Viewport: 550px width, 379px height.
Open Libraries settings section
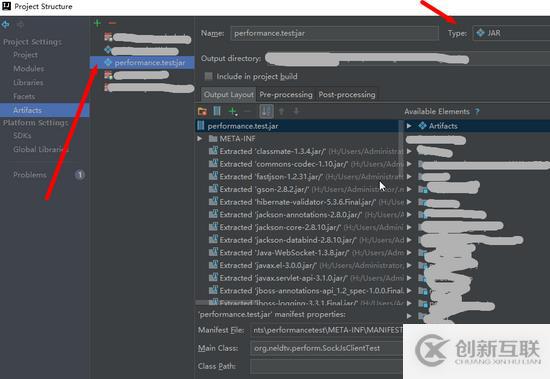click(x=28, y=82)
